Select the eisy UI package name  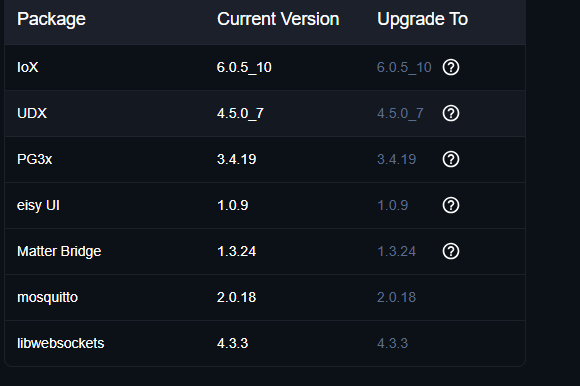38,206
